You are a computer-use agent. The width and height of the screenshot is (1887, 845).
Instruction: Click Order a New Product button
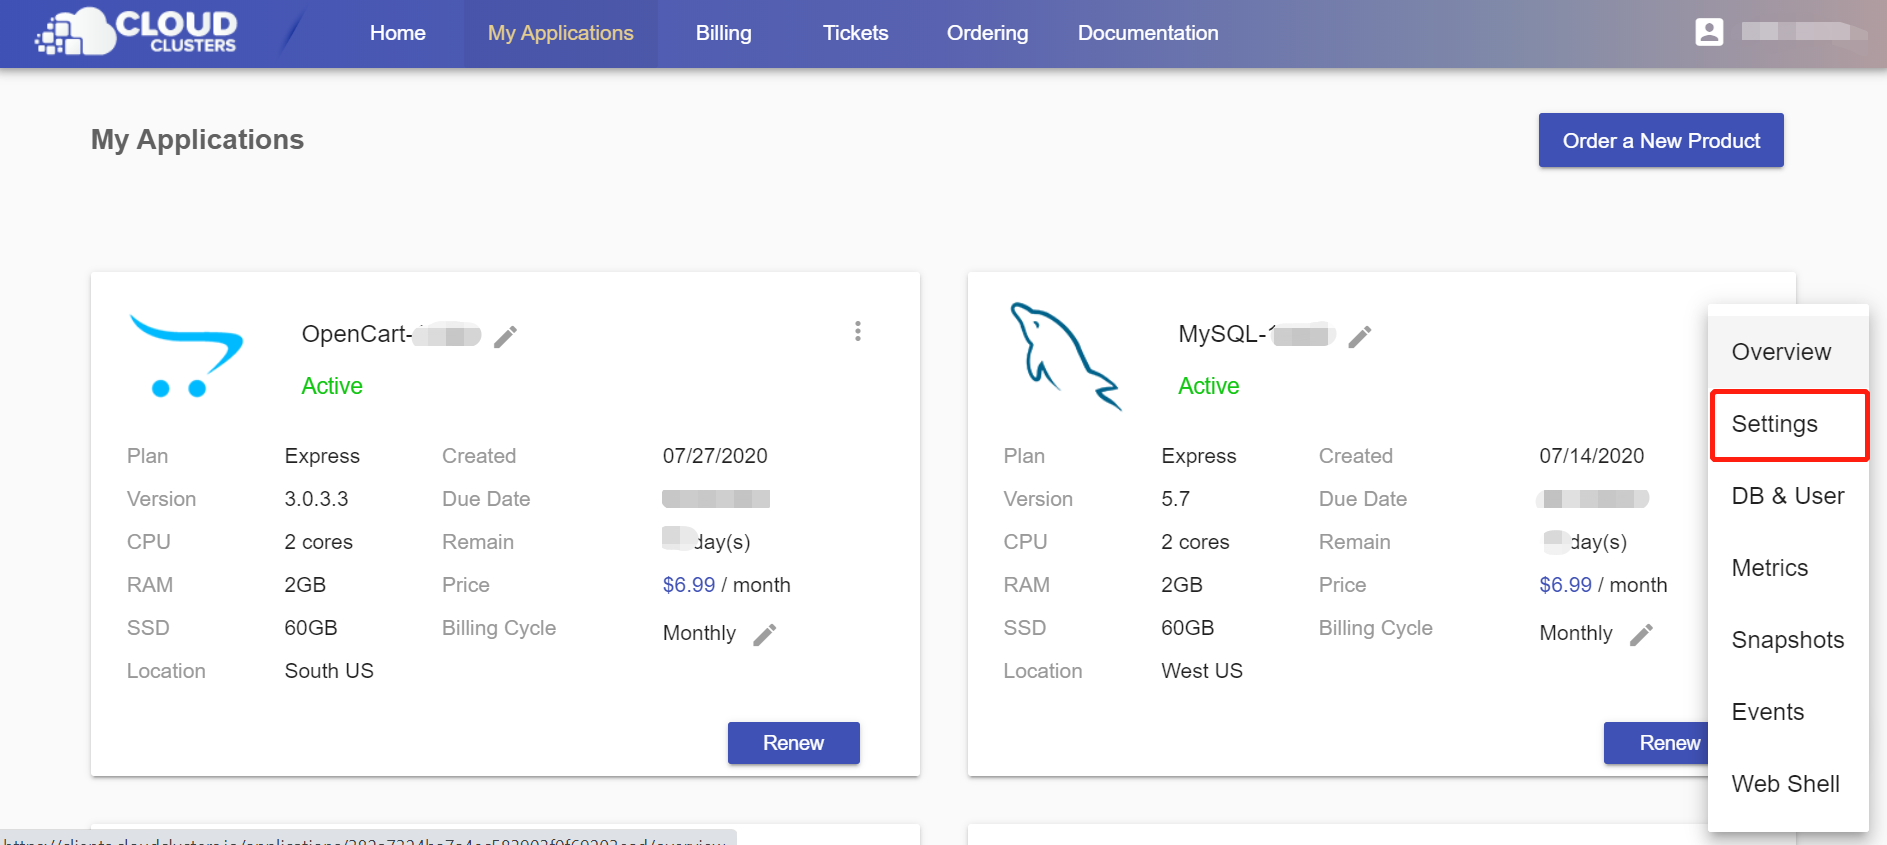pos(1661,140)
